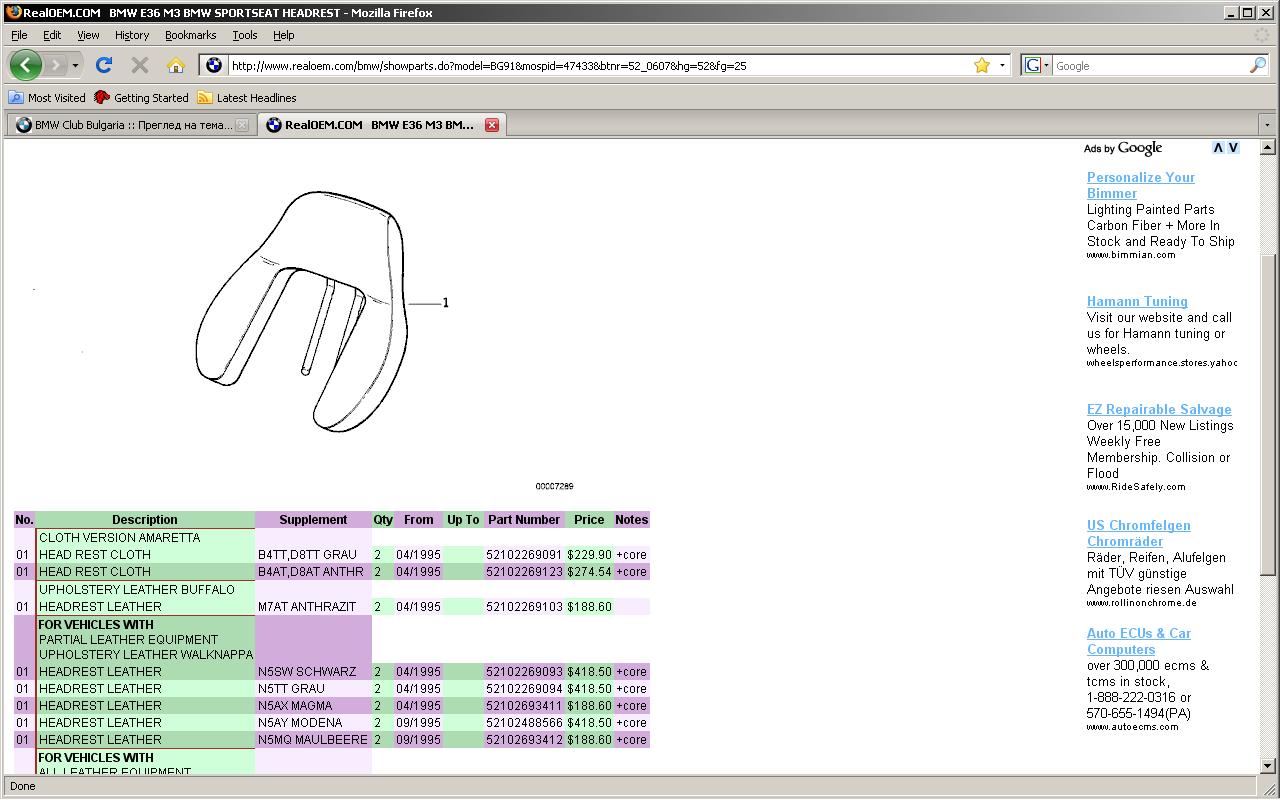Screen dimensions: 1280x800
Task: Click the Price column header
Action: pyautogui.click(x=589, y=520)
